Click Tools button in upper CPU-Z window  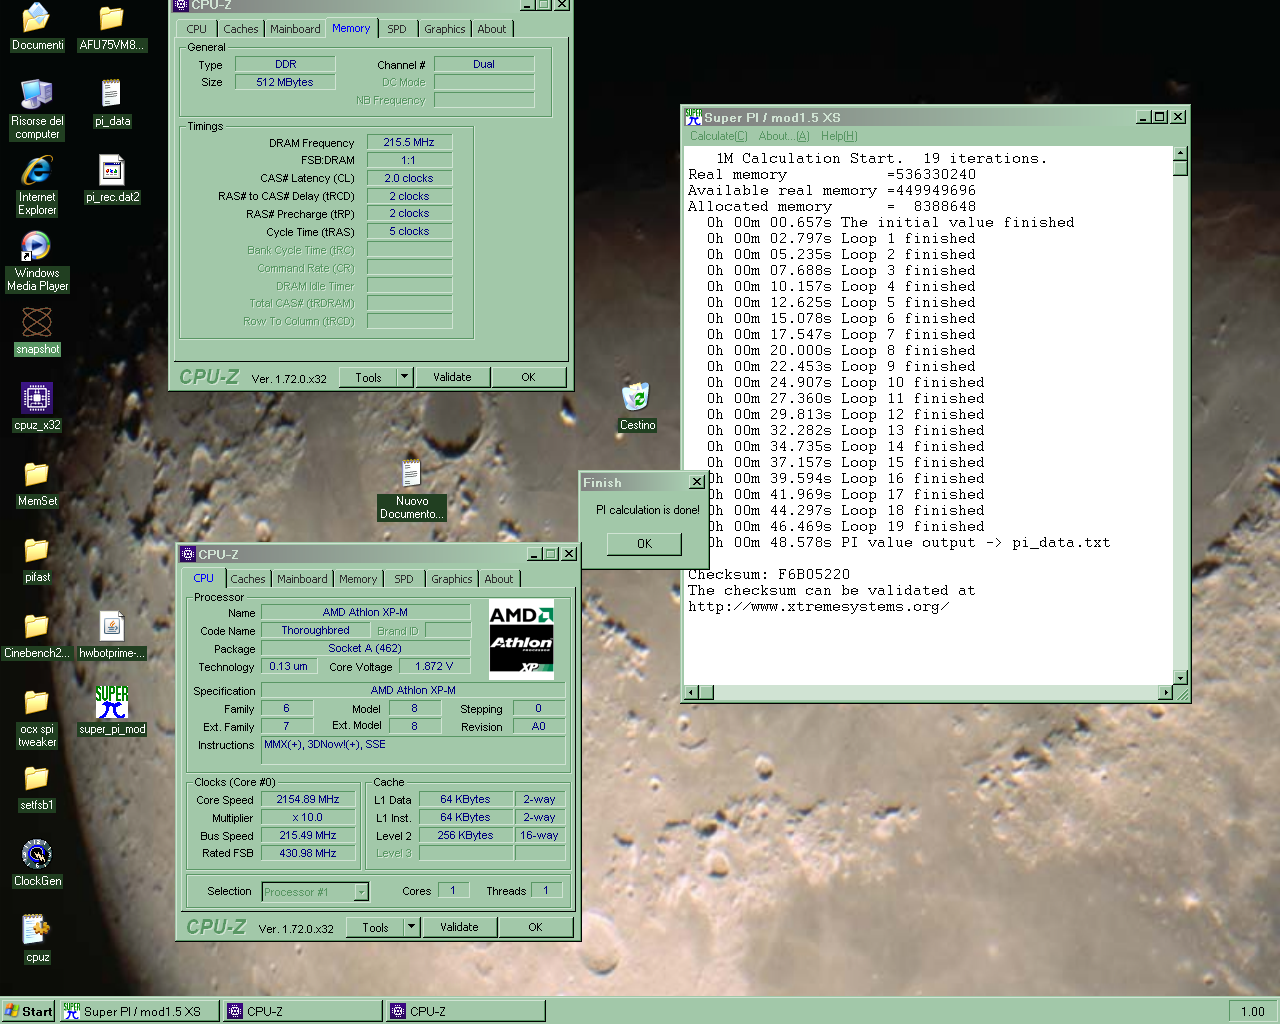pyautogui.click(x=368, y=377)
